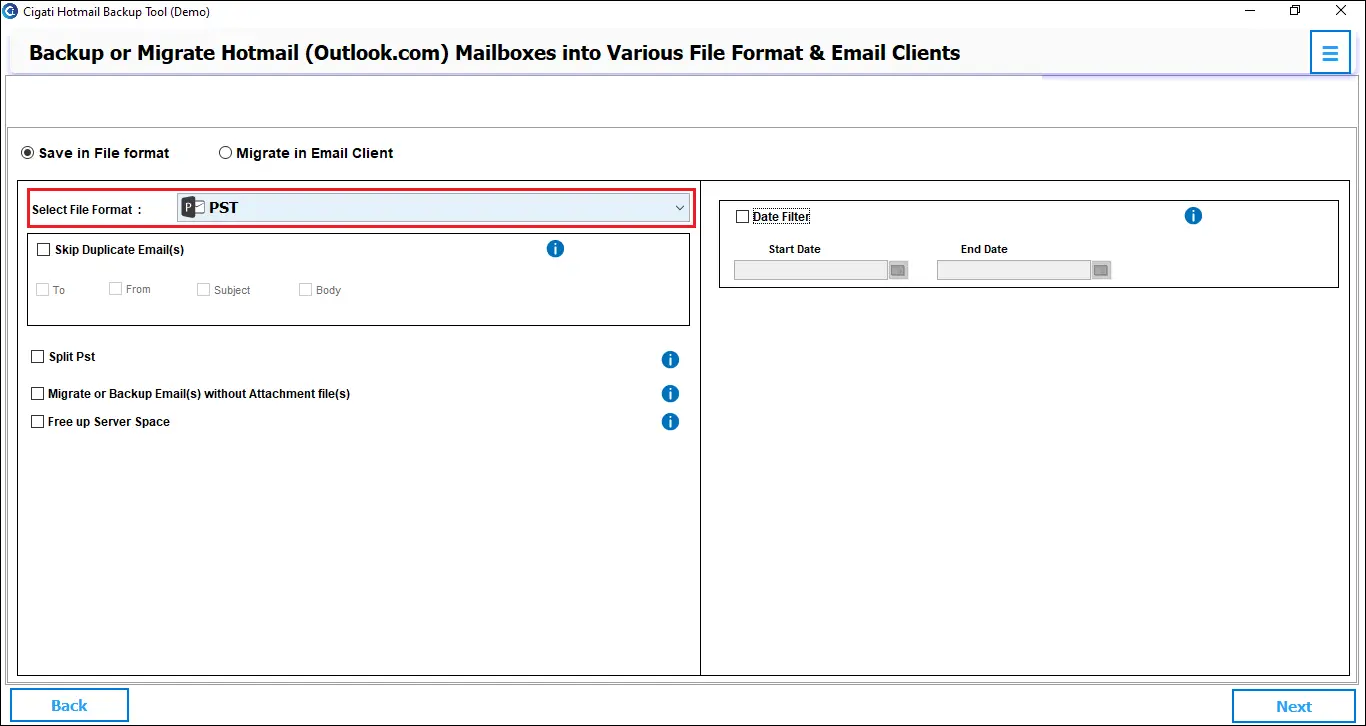Check Migrate or Backup Email(s) without Attachment

pos(38,394)
